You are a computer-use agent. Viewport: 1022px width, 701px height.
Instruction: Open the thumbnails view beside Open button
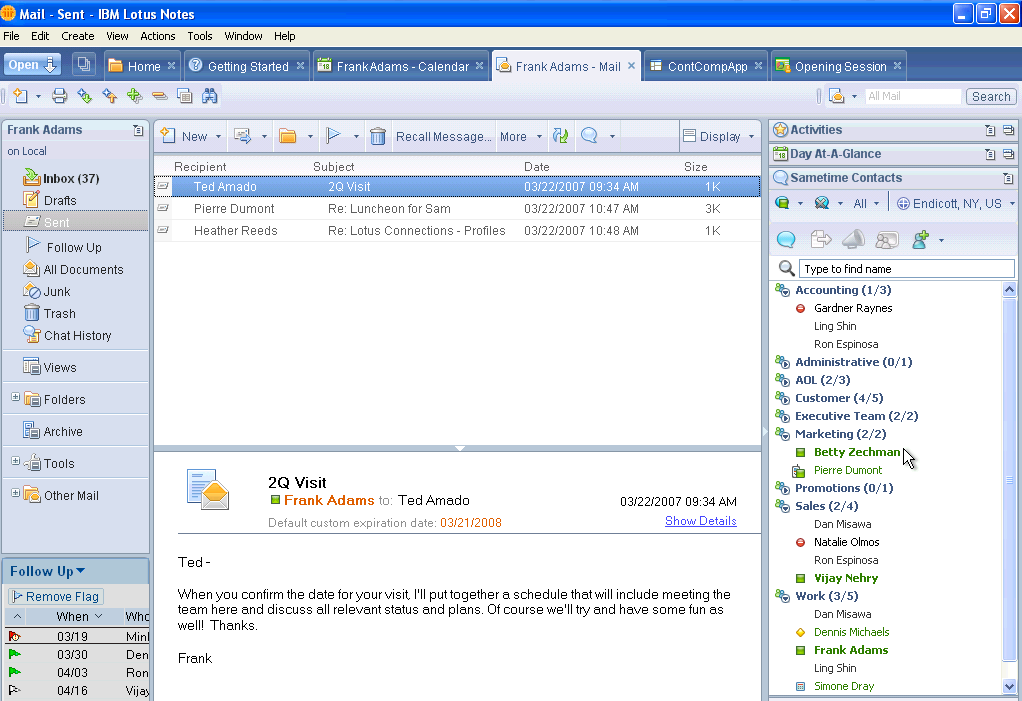84,65
